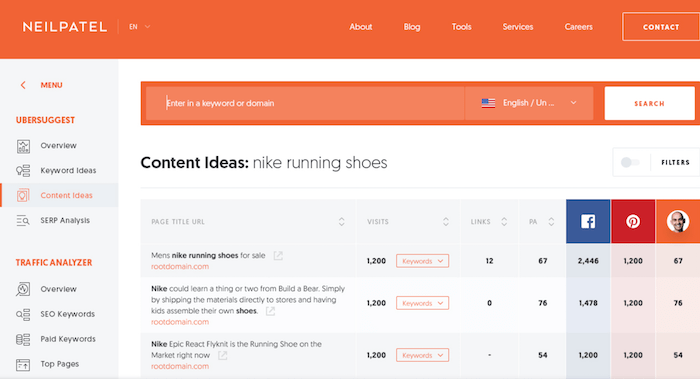Collapse sidebar using the Menu back arrow
The image size is (700, 379).
point(23,85)
